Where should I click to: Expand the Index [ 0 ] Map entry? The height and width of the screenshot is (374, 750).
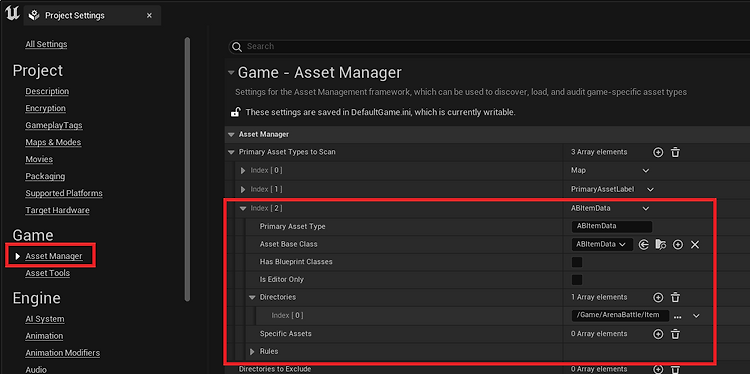point(243,171)
